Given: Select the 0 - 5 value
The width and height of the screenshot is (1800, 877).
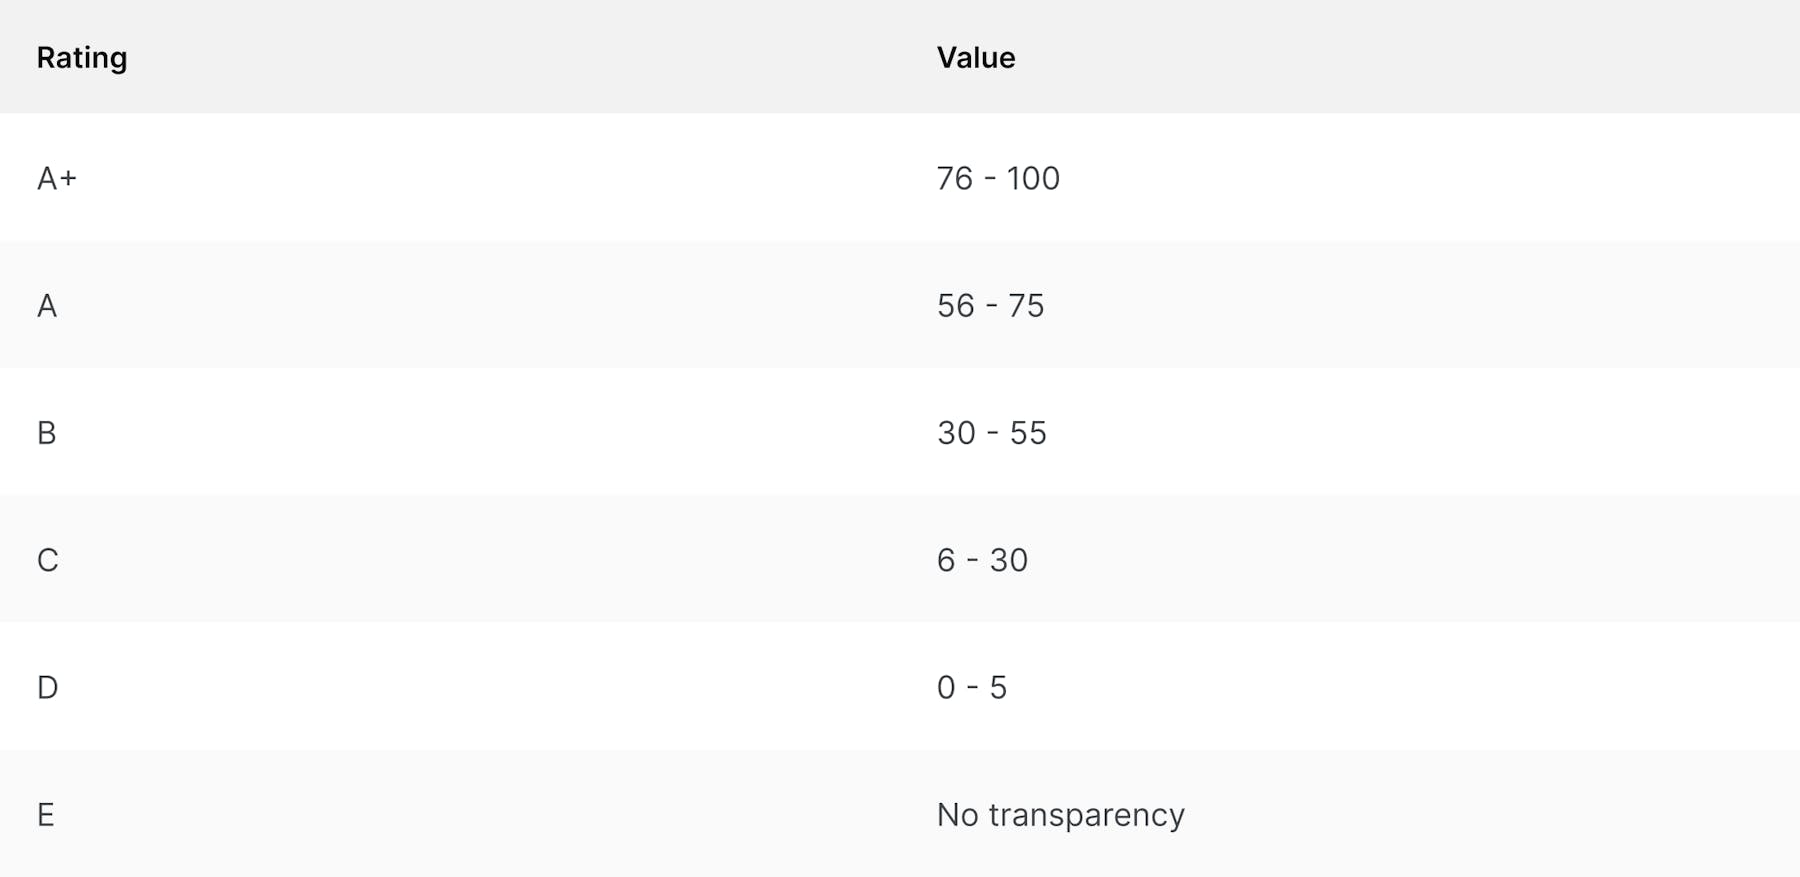Looking at the screenshot, I should click(971, 687).
